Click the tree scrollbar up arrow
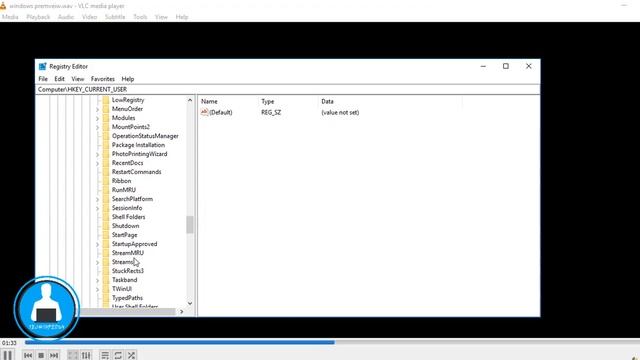640x360 pixels. 190,100
